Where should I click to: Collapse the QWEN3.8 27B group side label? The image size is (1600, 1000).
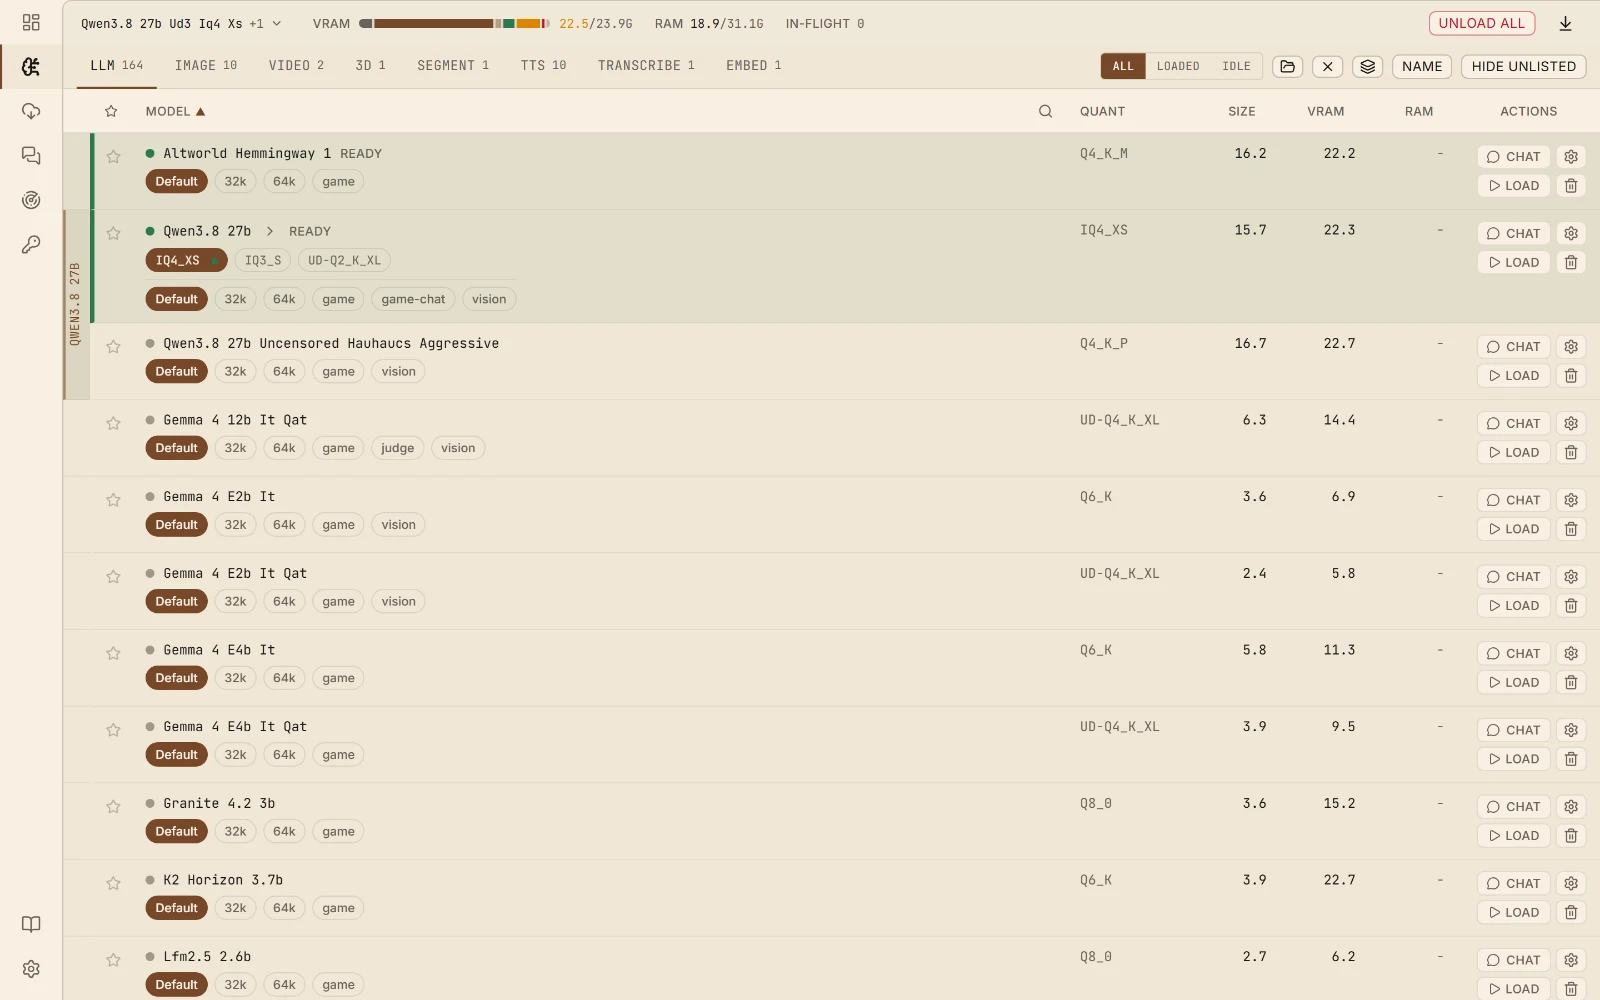(75, 304)
